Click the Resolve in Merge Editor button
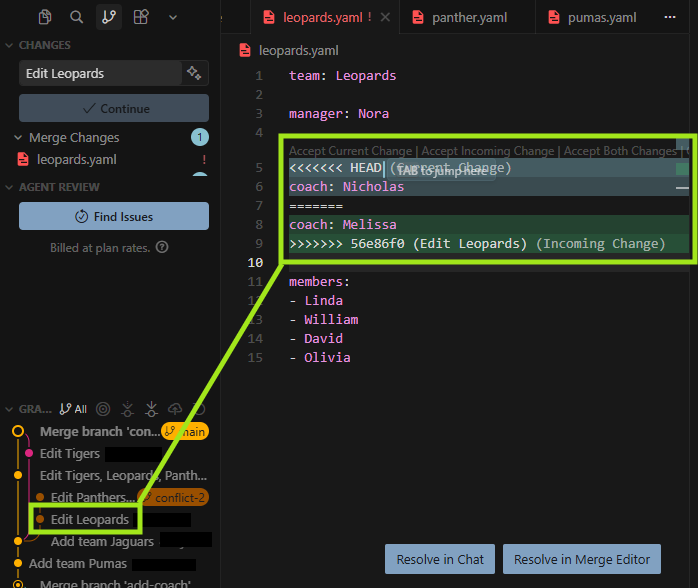 click(x=582, y=559)
